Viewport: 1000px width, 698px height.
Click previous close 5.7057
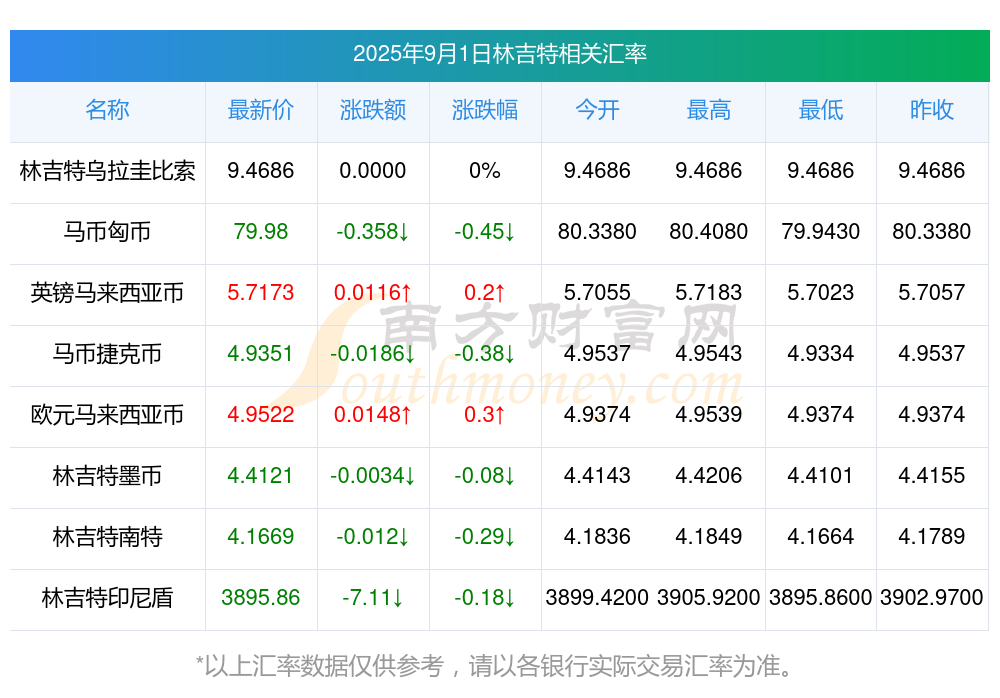[x=932, y=292]
